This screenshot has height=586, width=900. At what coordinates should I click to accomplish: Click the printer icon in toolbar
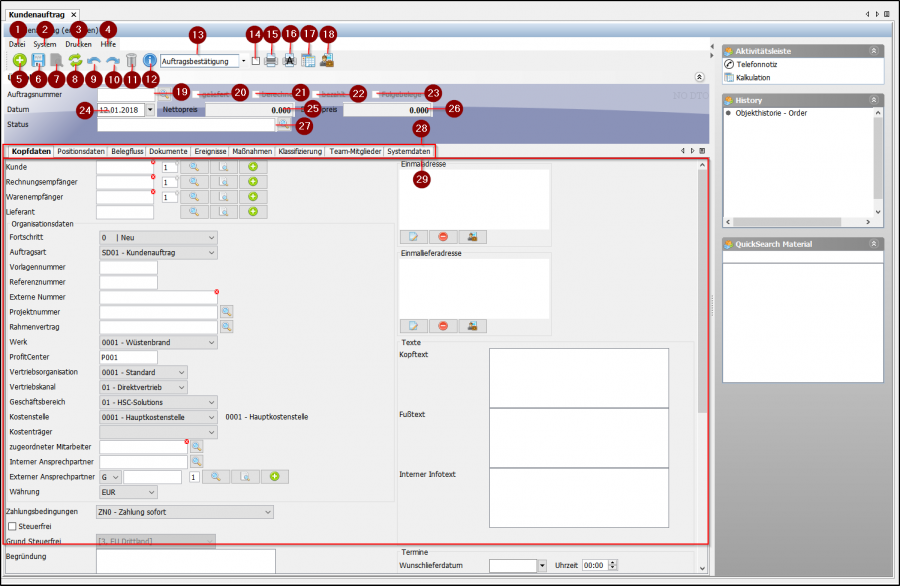pos(271,61)
